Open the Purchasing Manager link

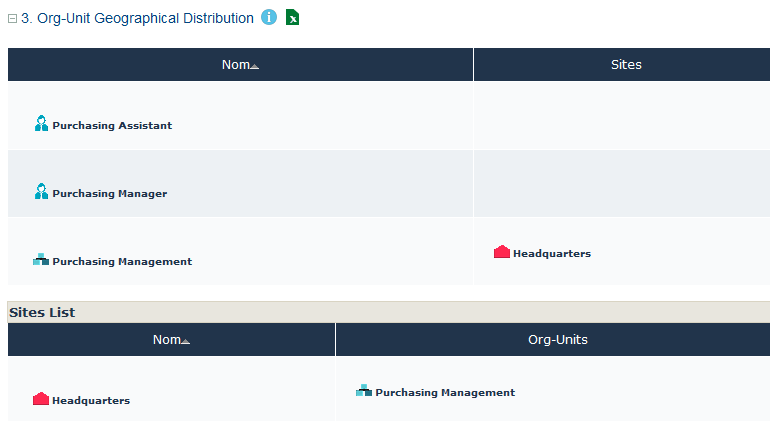pos(109,194)
